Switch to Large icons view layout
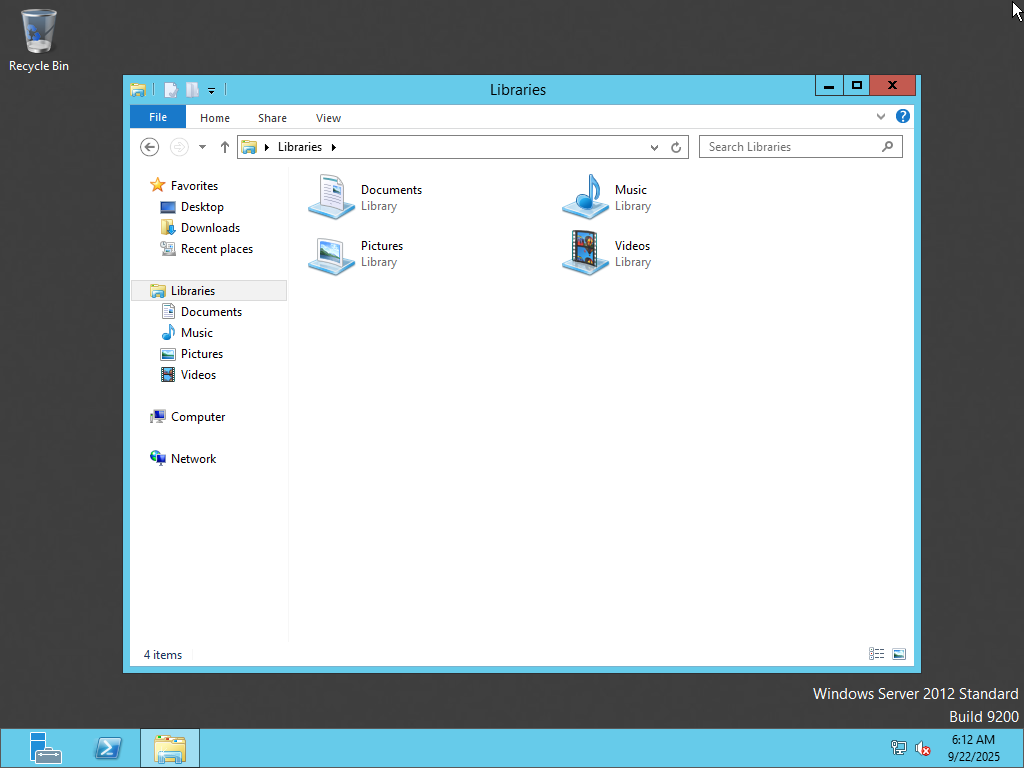This screenshot has height=768, width=1024. 899,654
